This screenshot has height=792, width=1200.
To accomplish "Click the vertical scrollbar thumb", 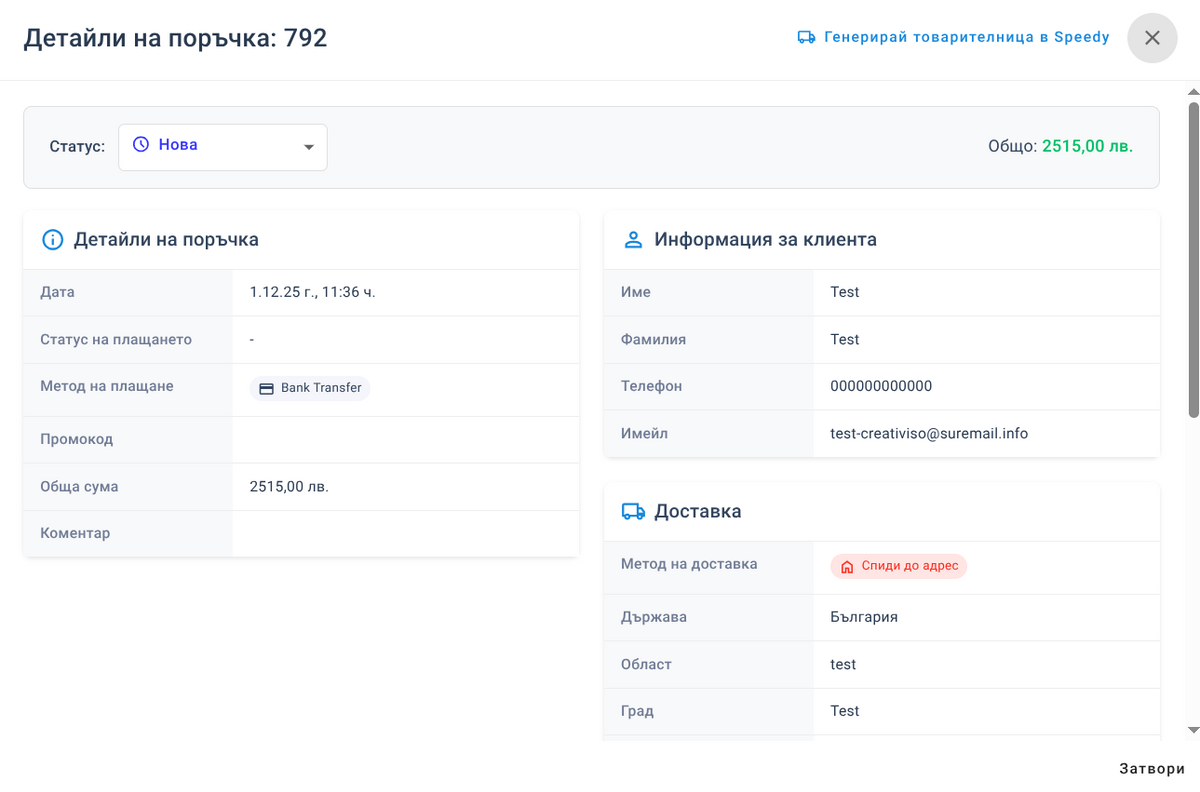I will tap(1193, 259).
